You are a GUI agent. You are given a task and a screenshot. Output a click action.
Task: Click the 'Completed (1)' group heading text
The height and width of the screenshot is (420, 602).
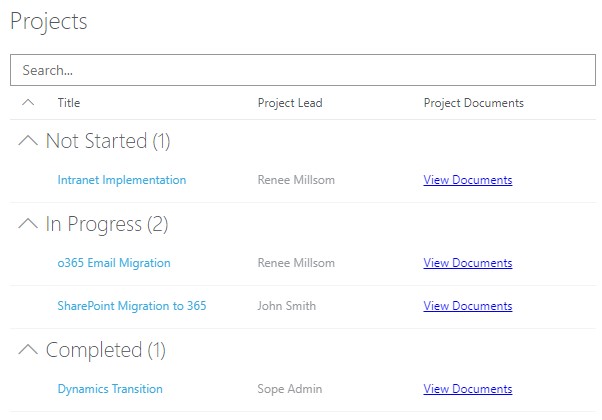click(x=106, y=350)
